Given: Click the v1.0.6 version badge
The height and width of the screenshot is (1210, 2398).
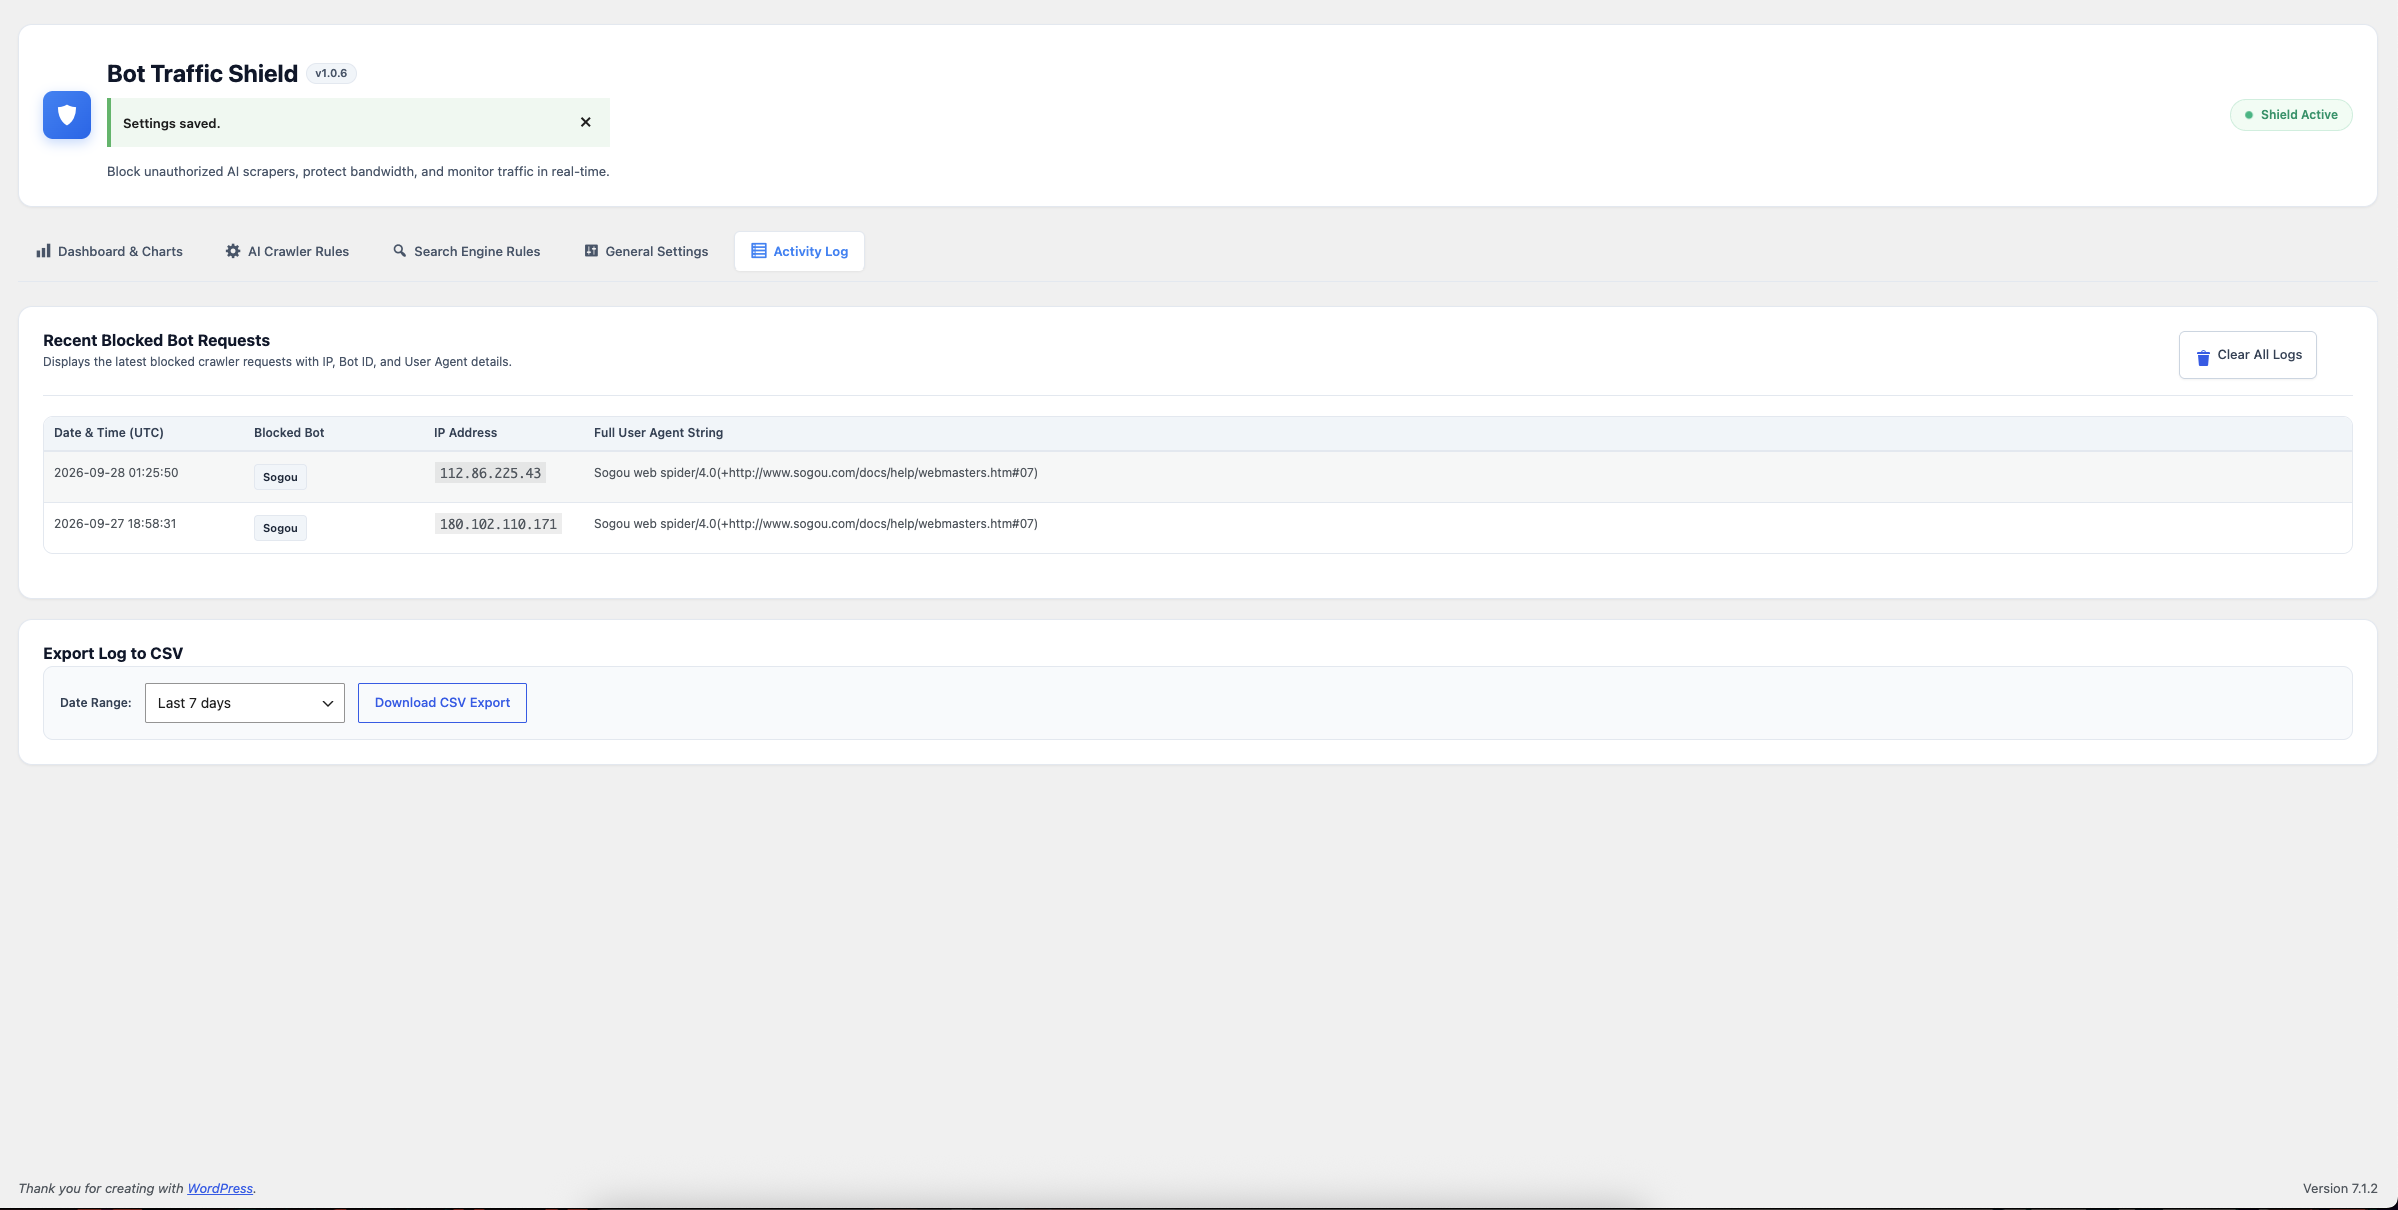Looking at the screenshot, I should point(331,73).
